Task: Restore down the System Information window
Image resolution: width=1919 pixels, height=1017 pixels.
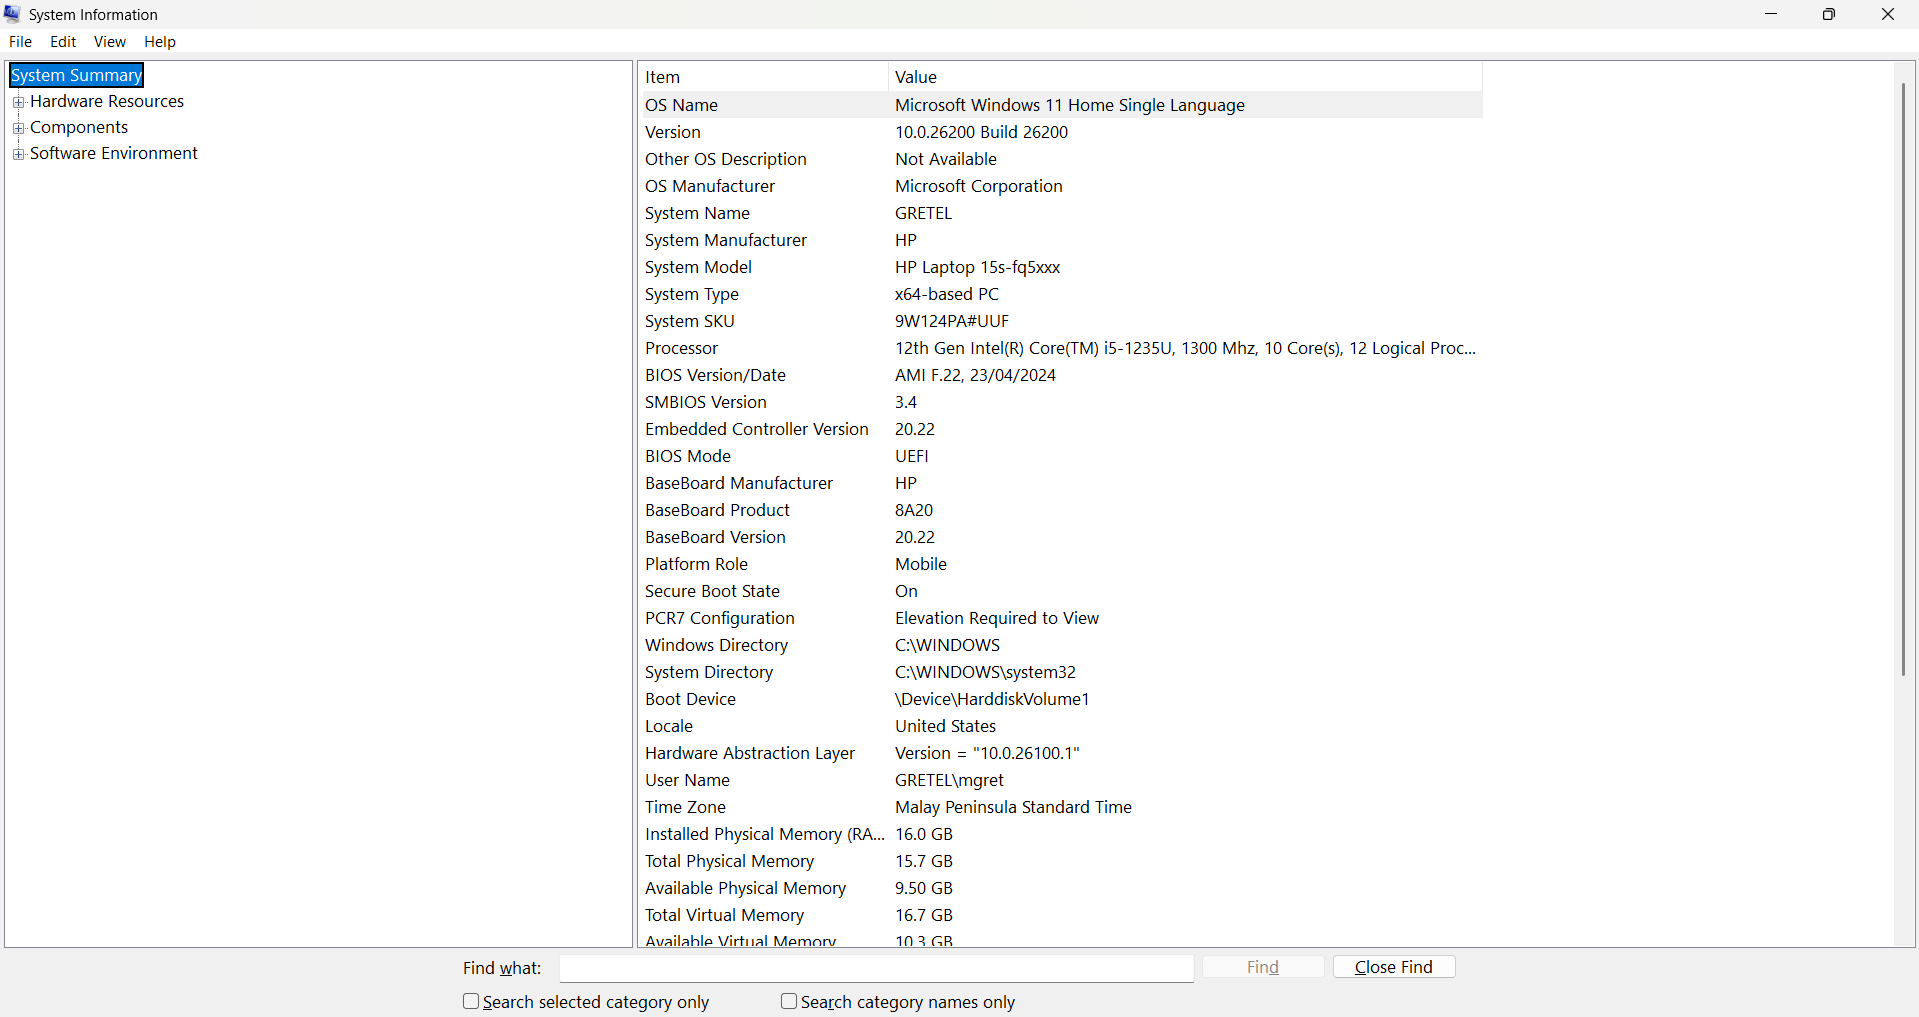Action: click(1829, 14)
